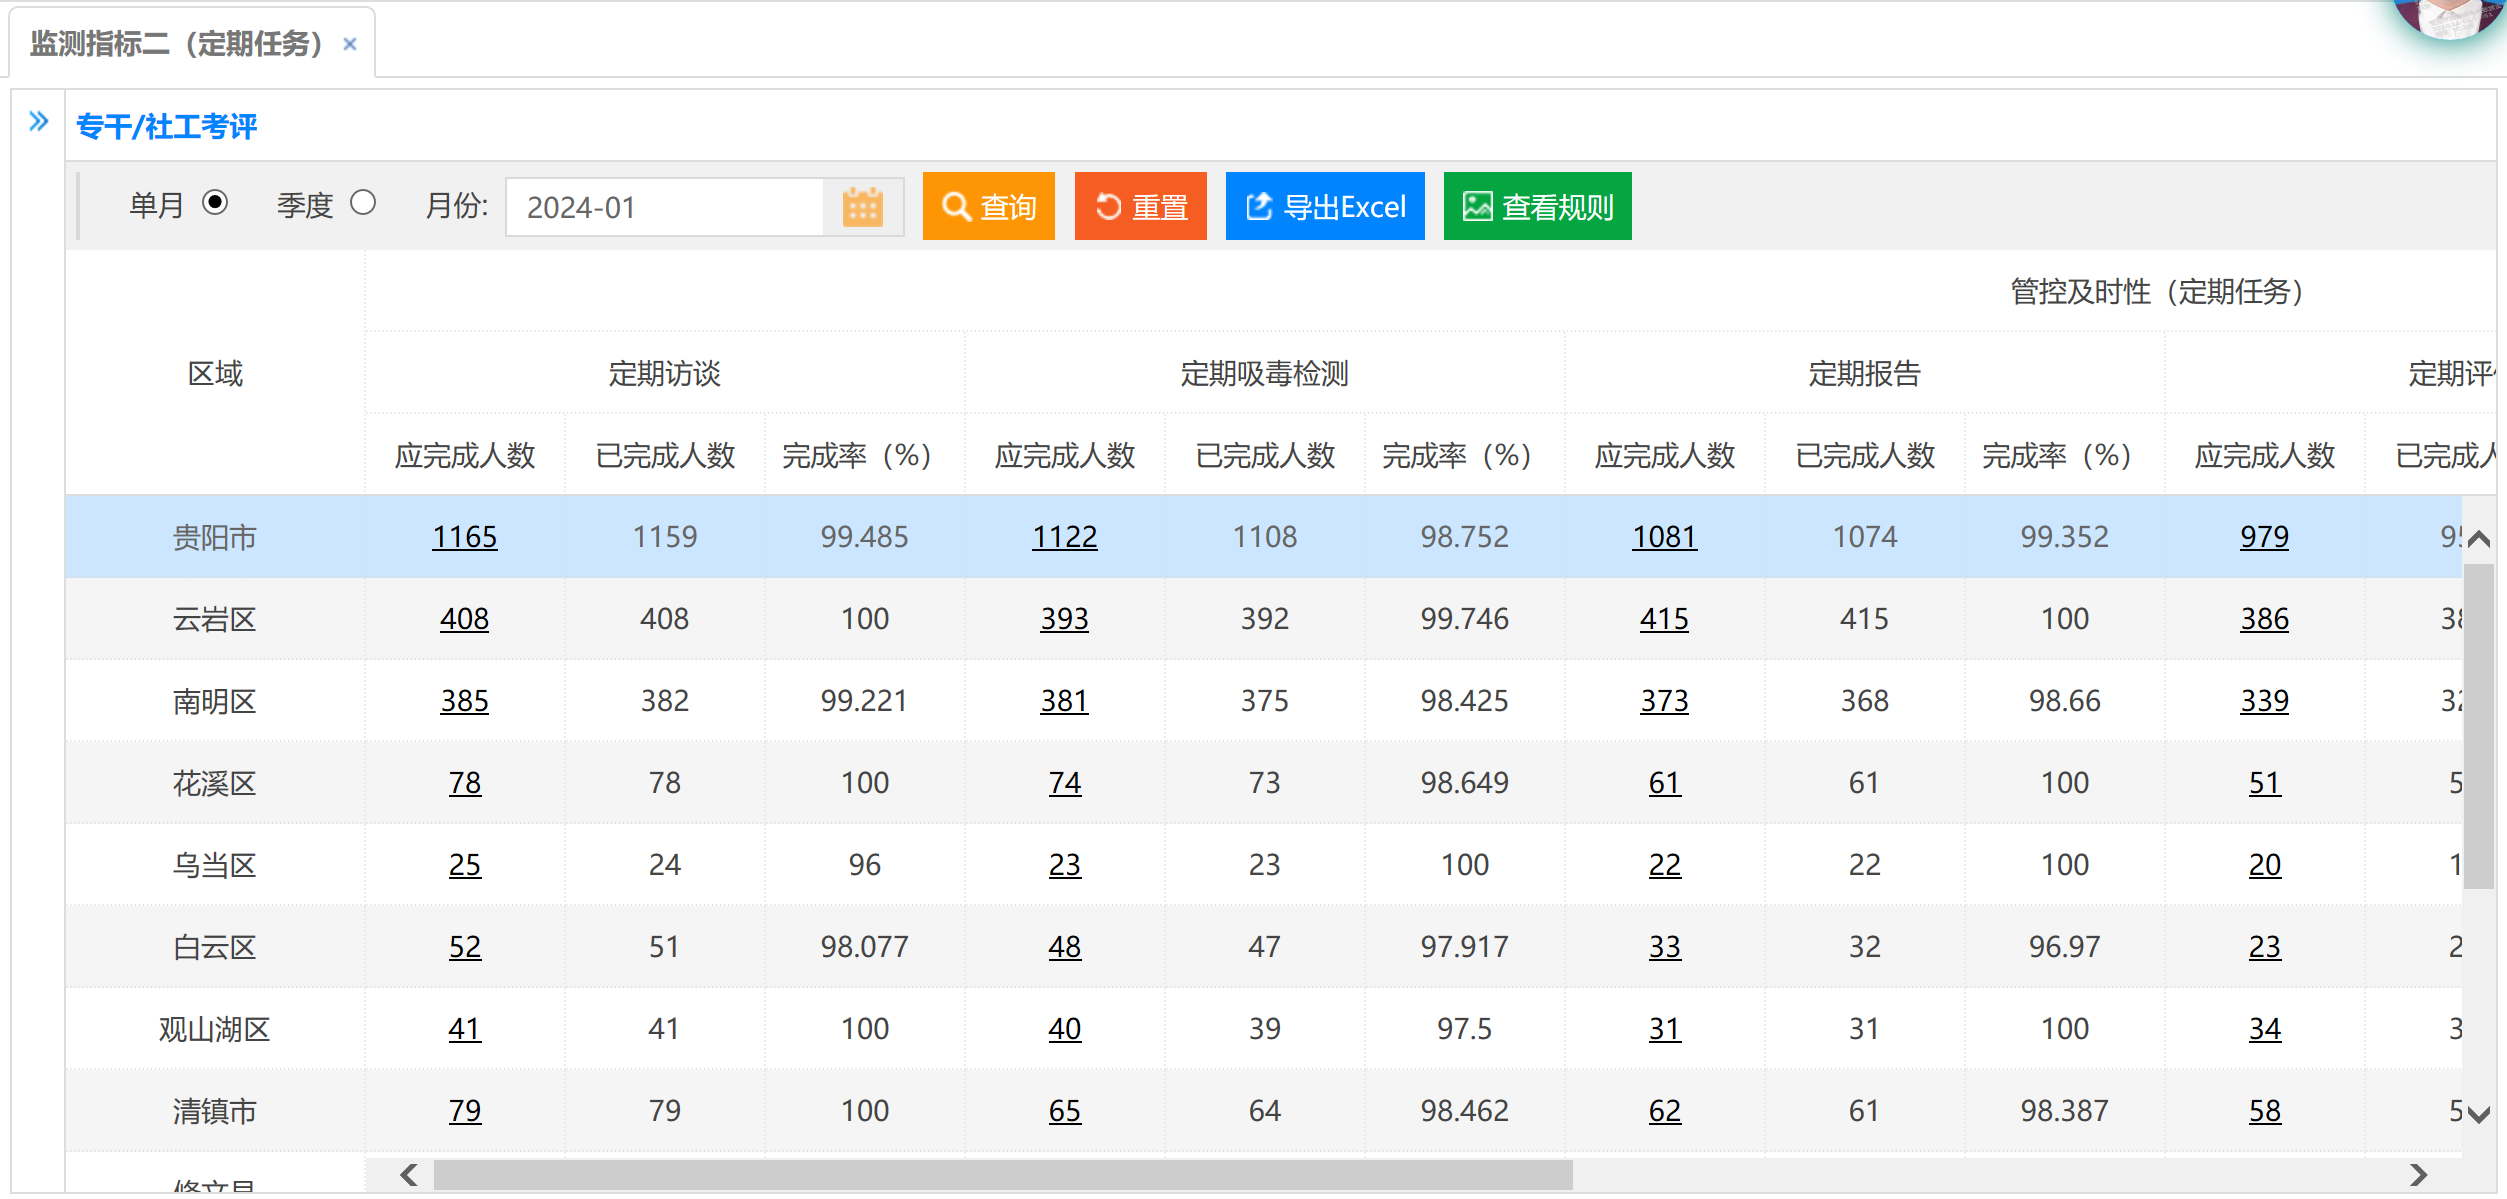Screen dimensions: 2507x1199
Task: Click the 区域 column header
Action: 215,374
